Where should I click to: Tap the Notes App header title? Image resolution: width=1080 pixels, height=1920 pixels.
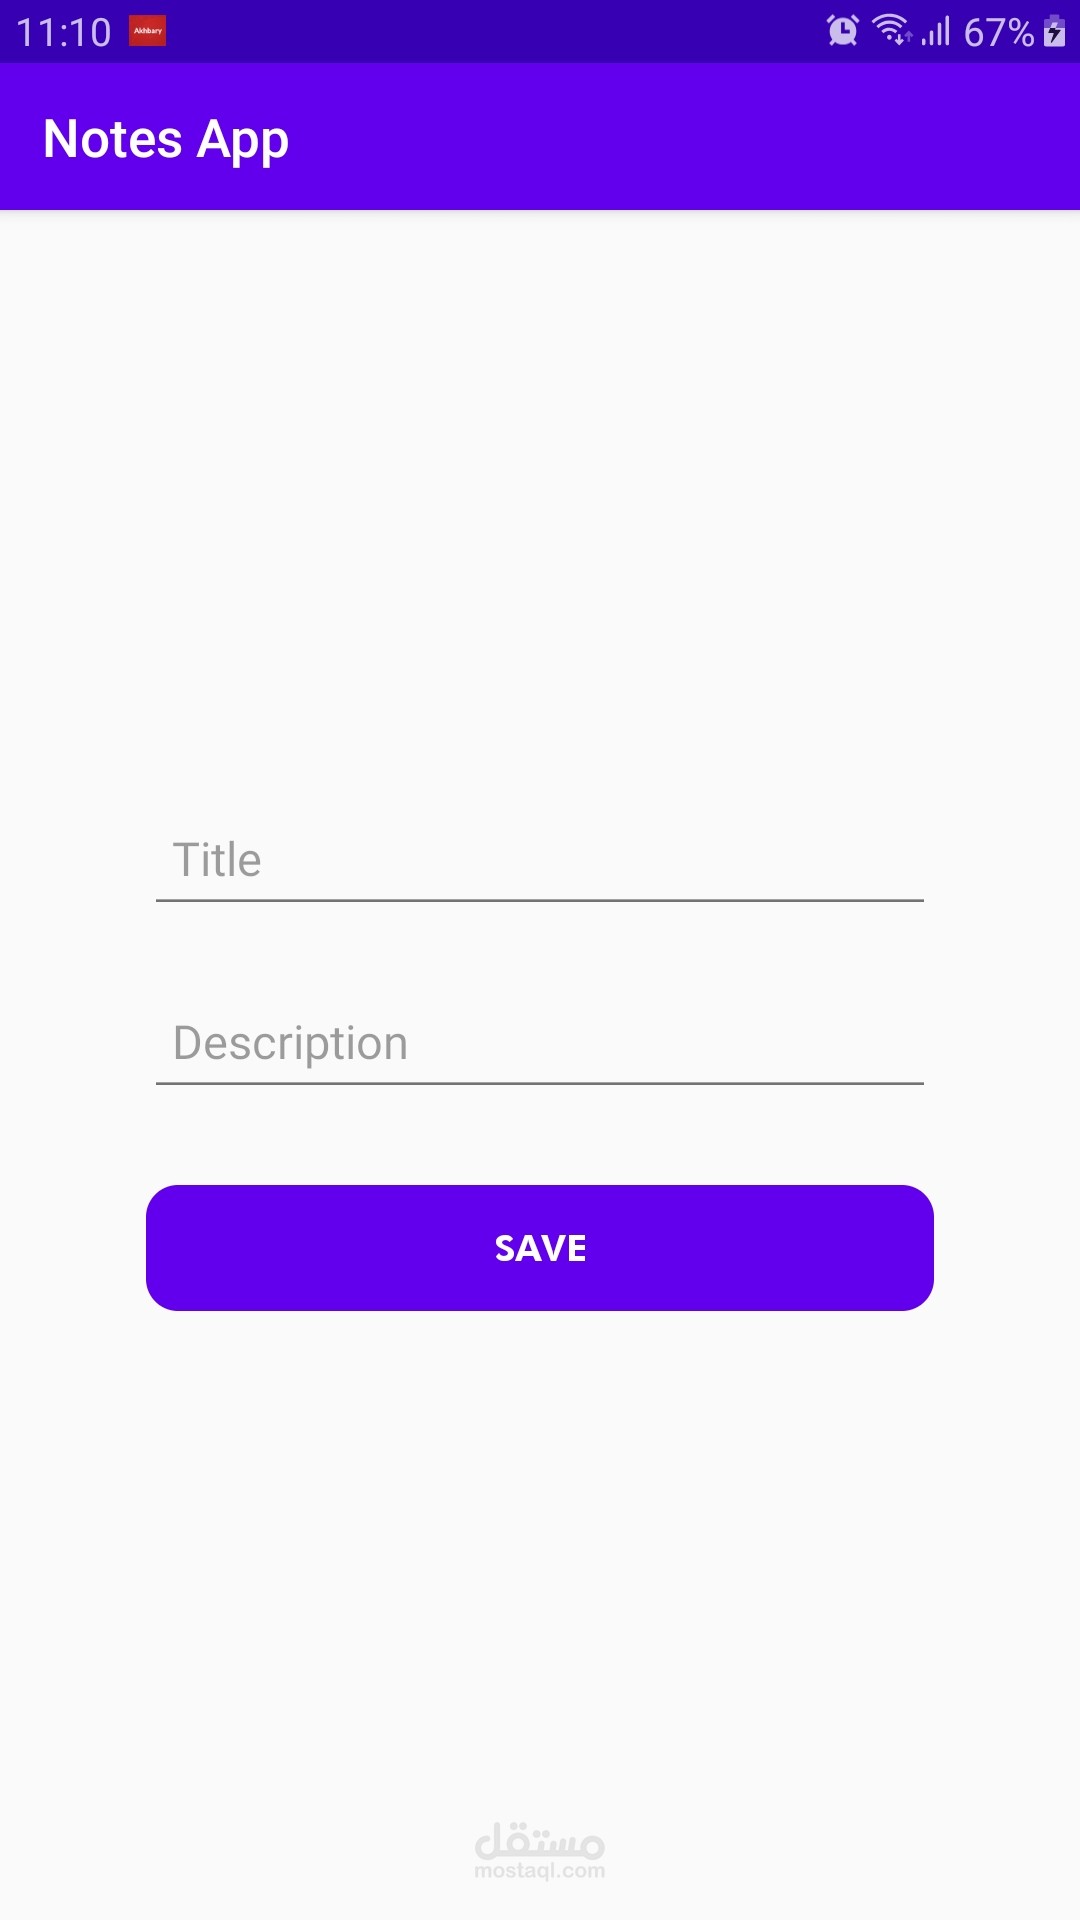[x=166, y=139]
